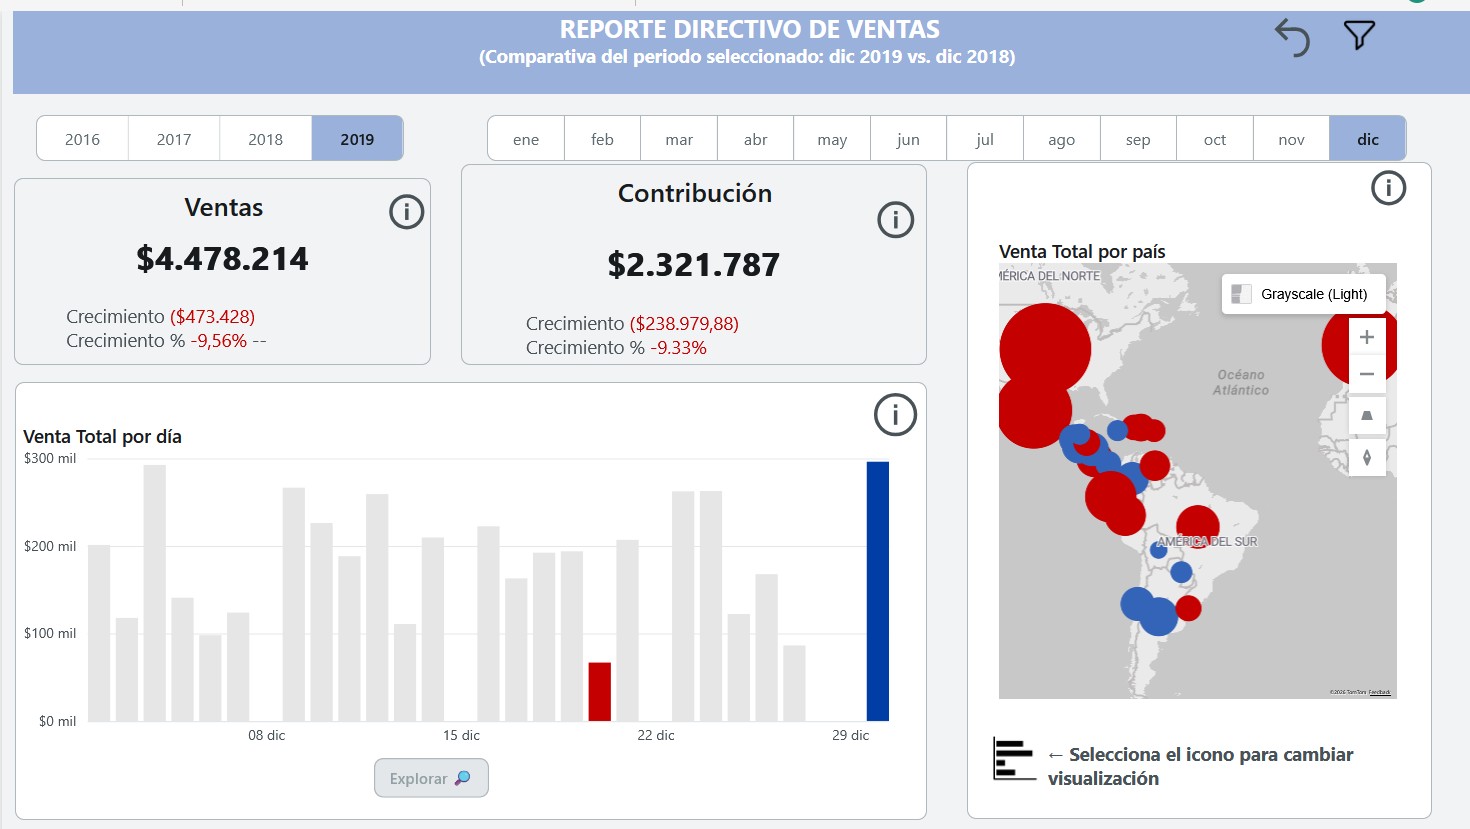The image size is (1470, 829).
Task: Click the Feedback link on the map
Action: (x=1380, y=692)
